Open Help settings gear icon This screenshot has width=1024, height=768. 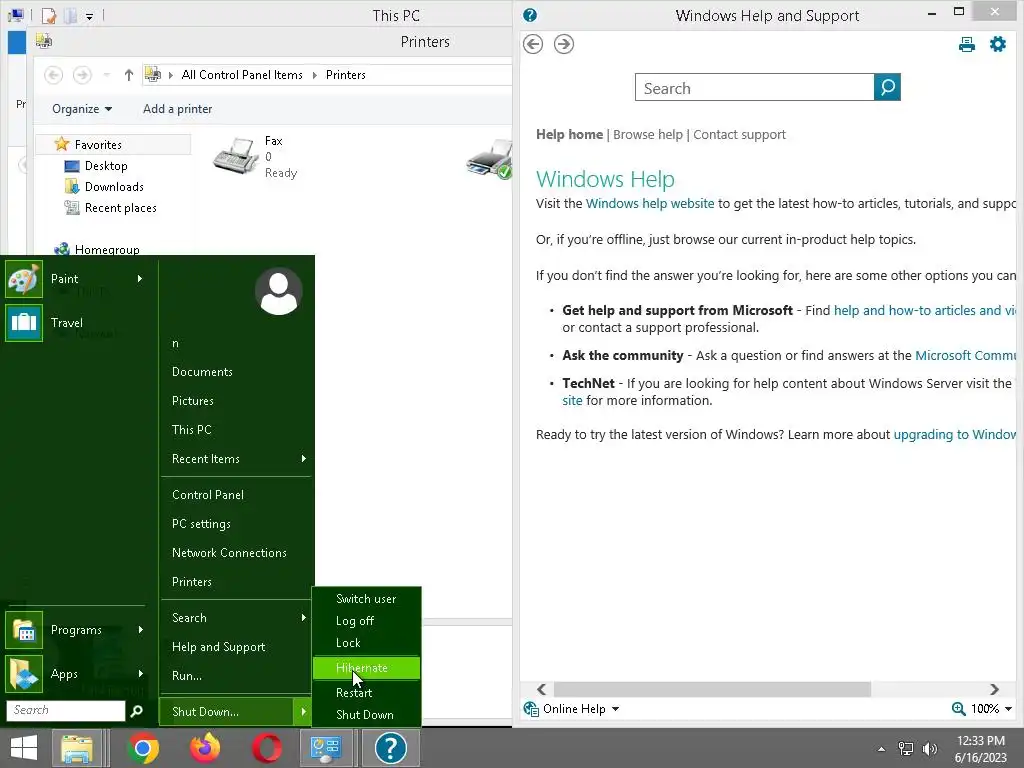998,44
